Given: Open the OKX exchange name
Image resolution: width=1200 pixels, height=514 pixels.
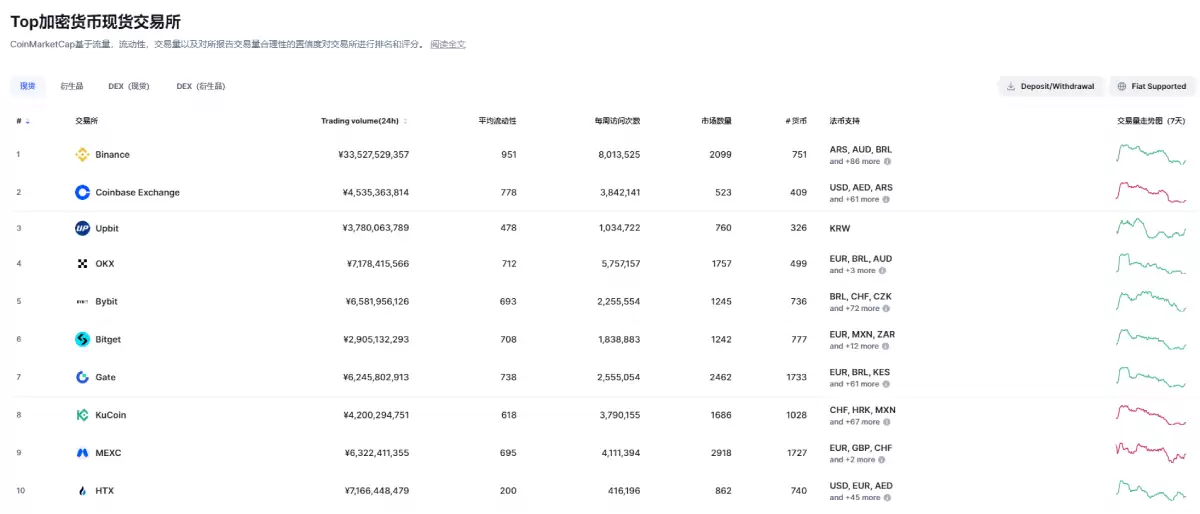Looking at the screenshot, I should (105, 264).
